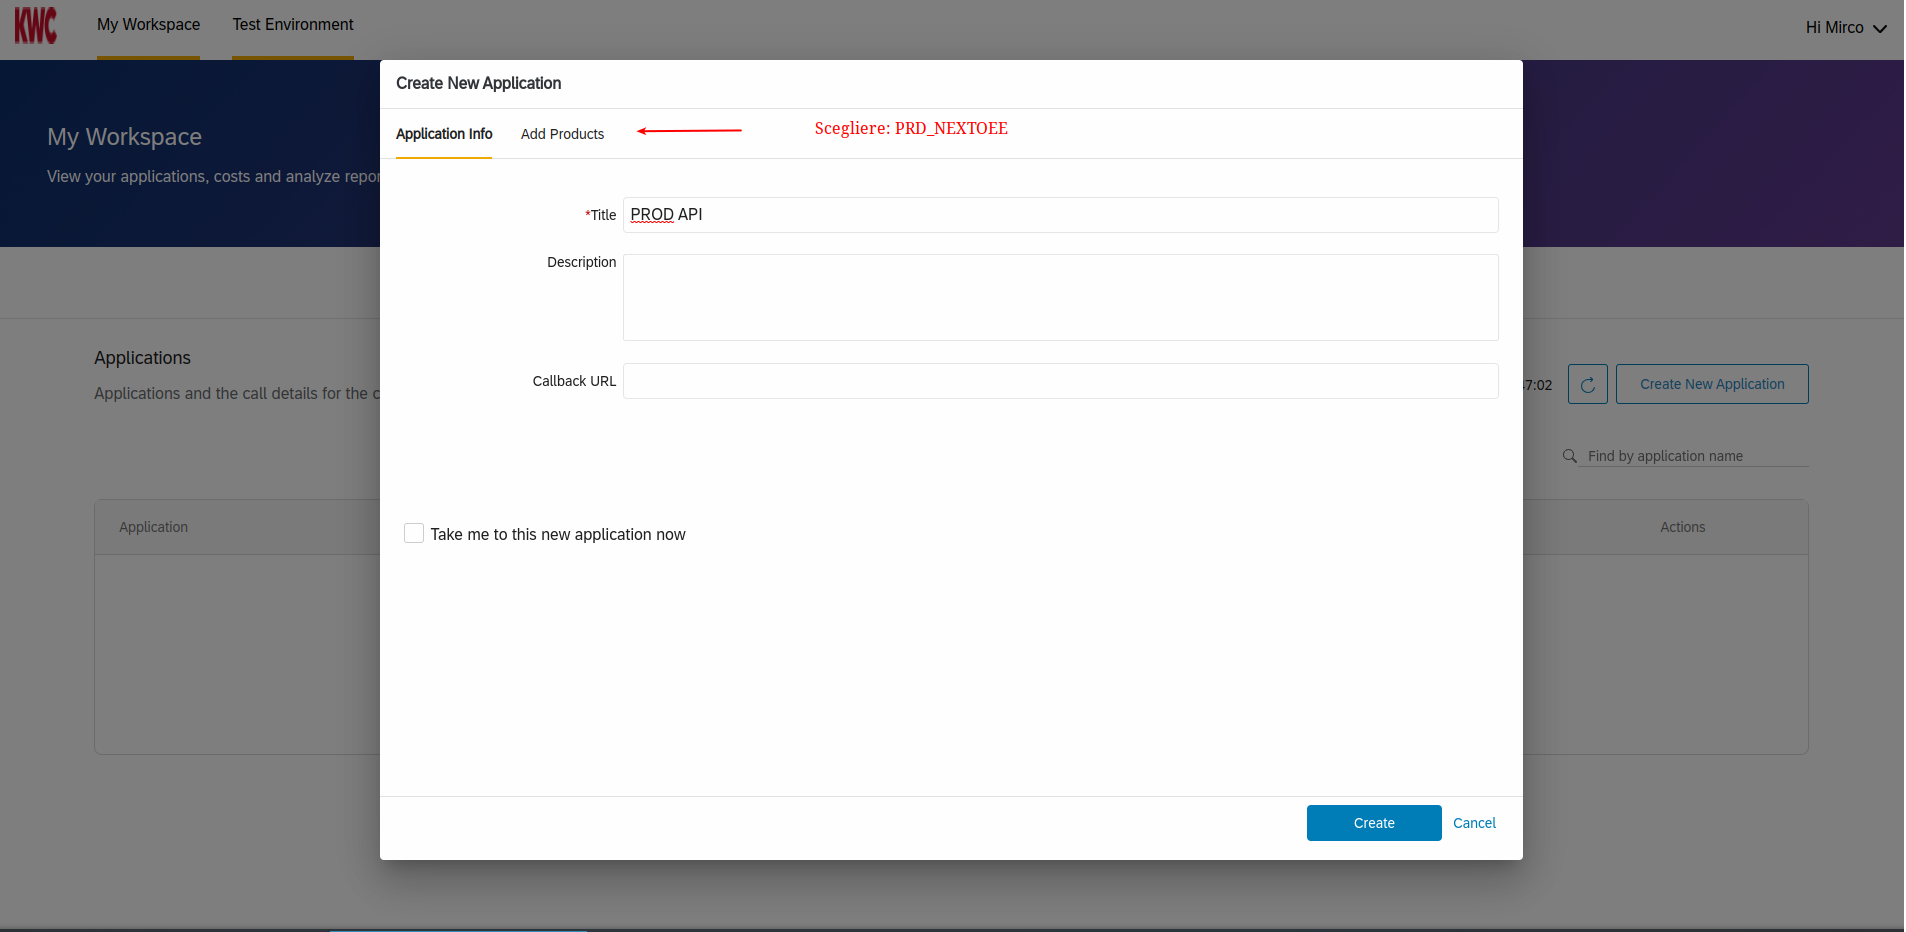This screenshot has height=932, width=1906.
Task: Check "Take me to this new application now"
Action: 413,533
